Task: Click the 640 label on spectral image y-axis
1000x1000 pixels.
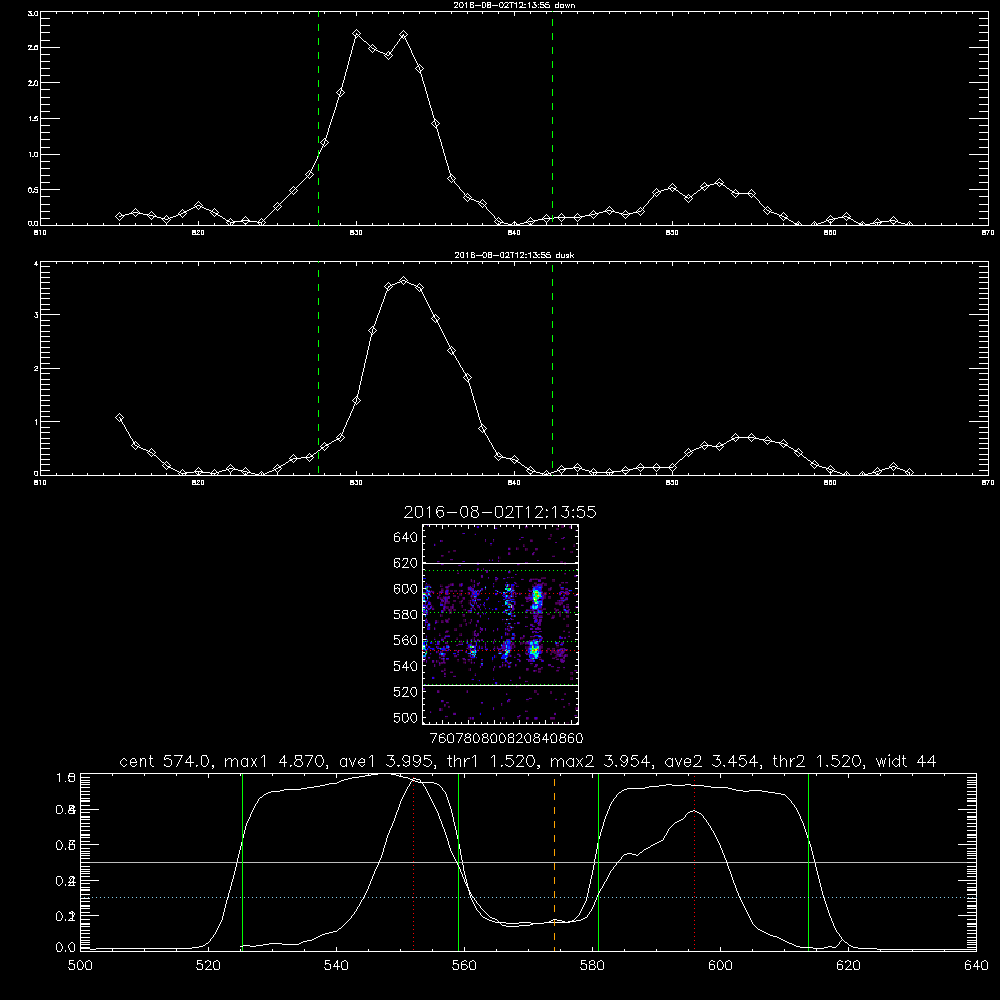Action: click(x=406, y=538)
